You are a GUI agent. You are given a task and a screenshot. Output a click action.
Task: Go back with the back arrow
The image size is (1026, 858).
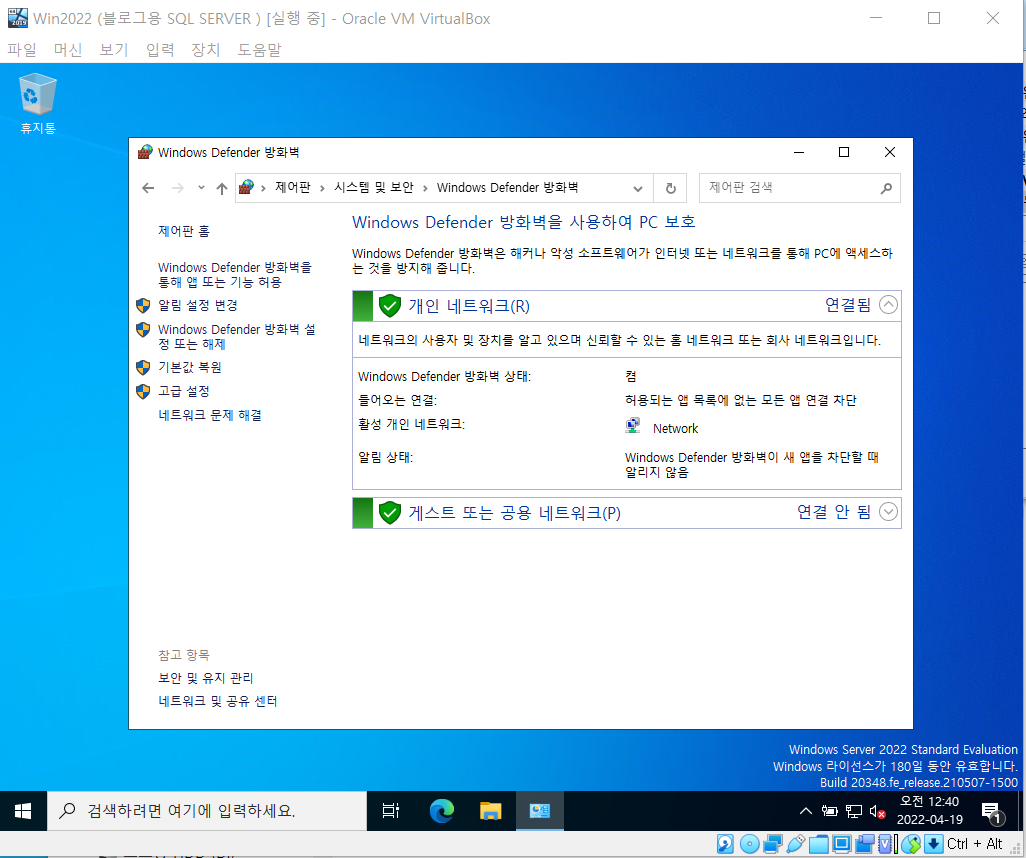148,188
